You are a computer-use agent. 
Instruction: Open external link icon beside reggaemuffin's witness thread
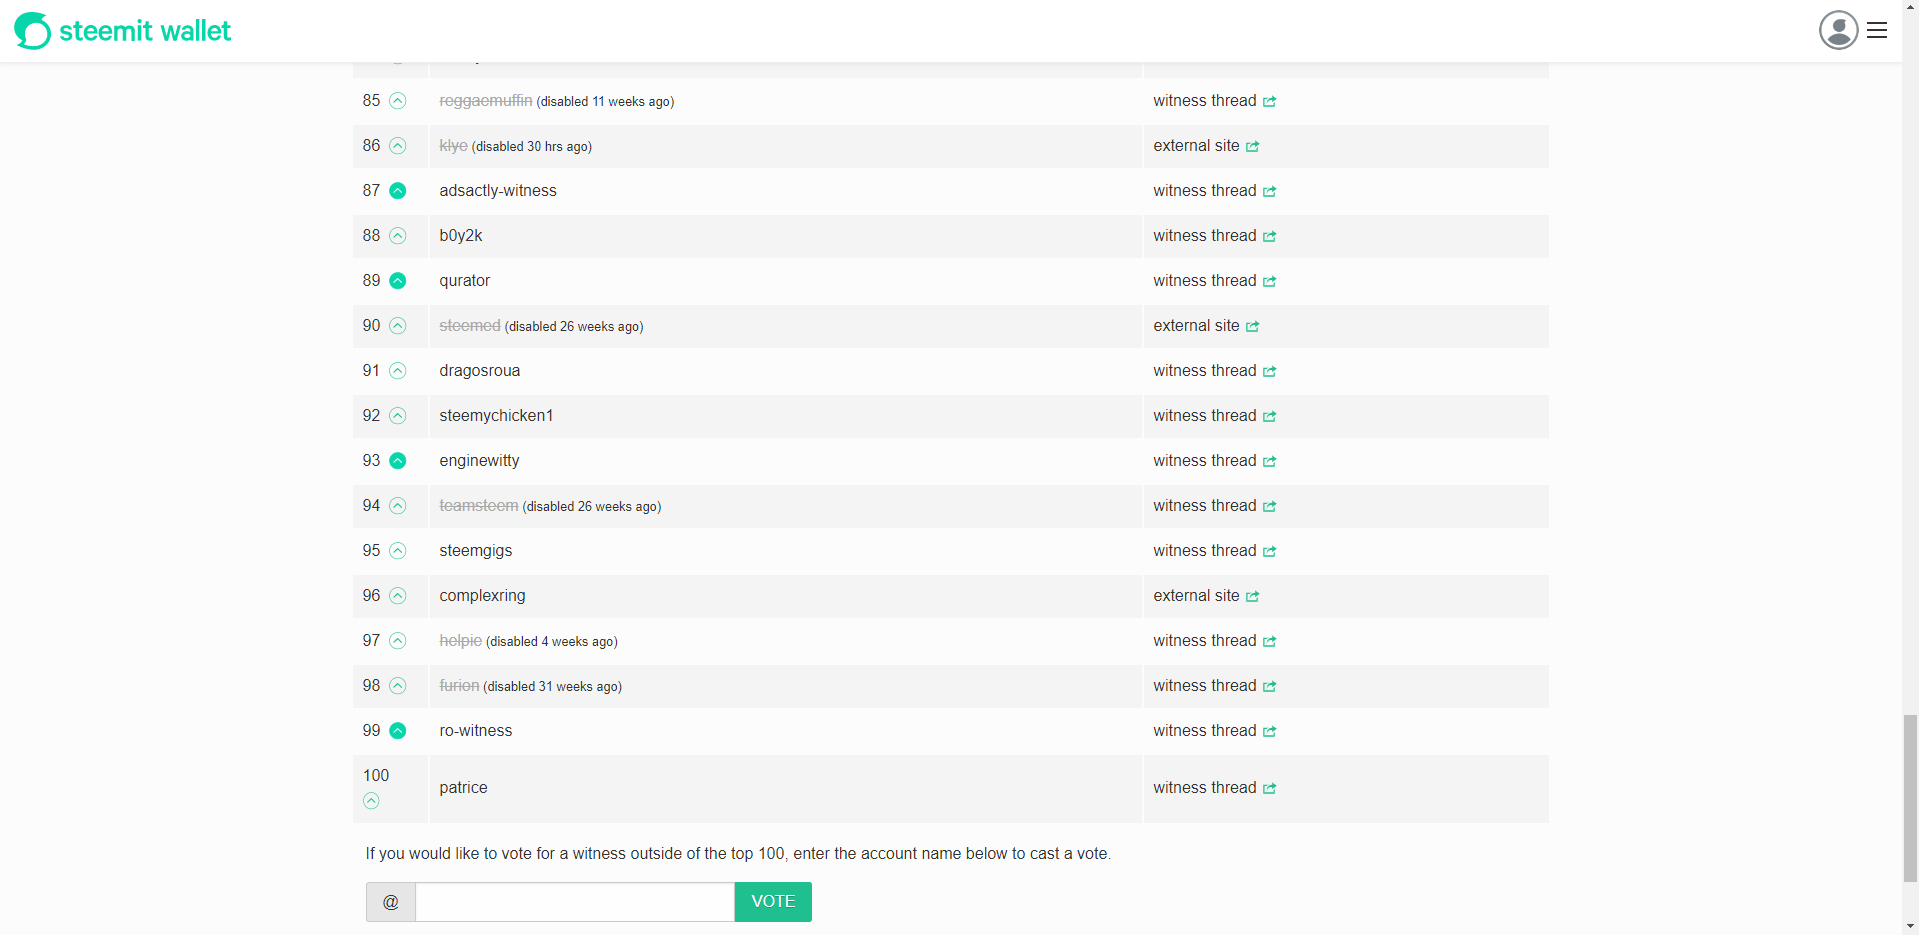(x=1269, y=102)
